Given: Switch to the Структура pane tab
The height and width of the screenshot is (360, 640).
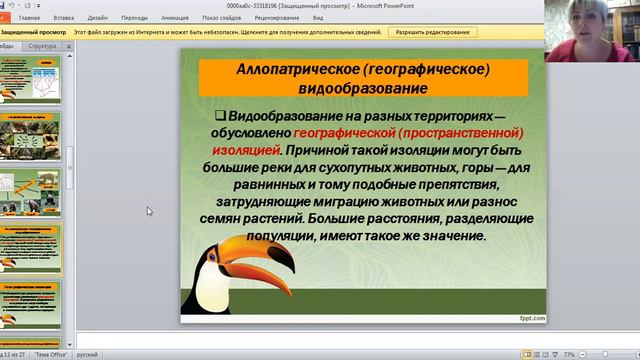Looking at the screenshot, I should click(42, 46).
